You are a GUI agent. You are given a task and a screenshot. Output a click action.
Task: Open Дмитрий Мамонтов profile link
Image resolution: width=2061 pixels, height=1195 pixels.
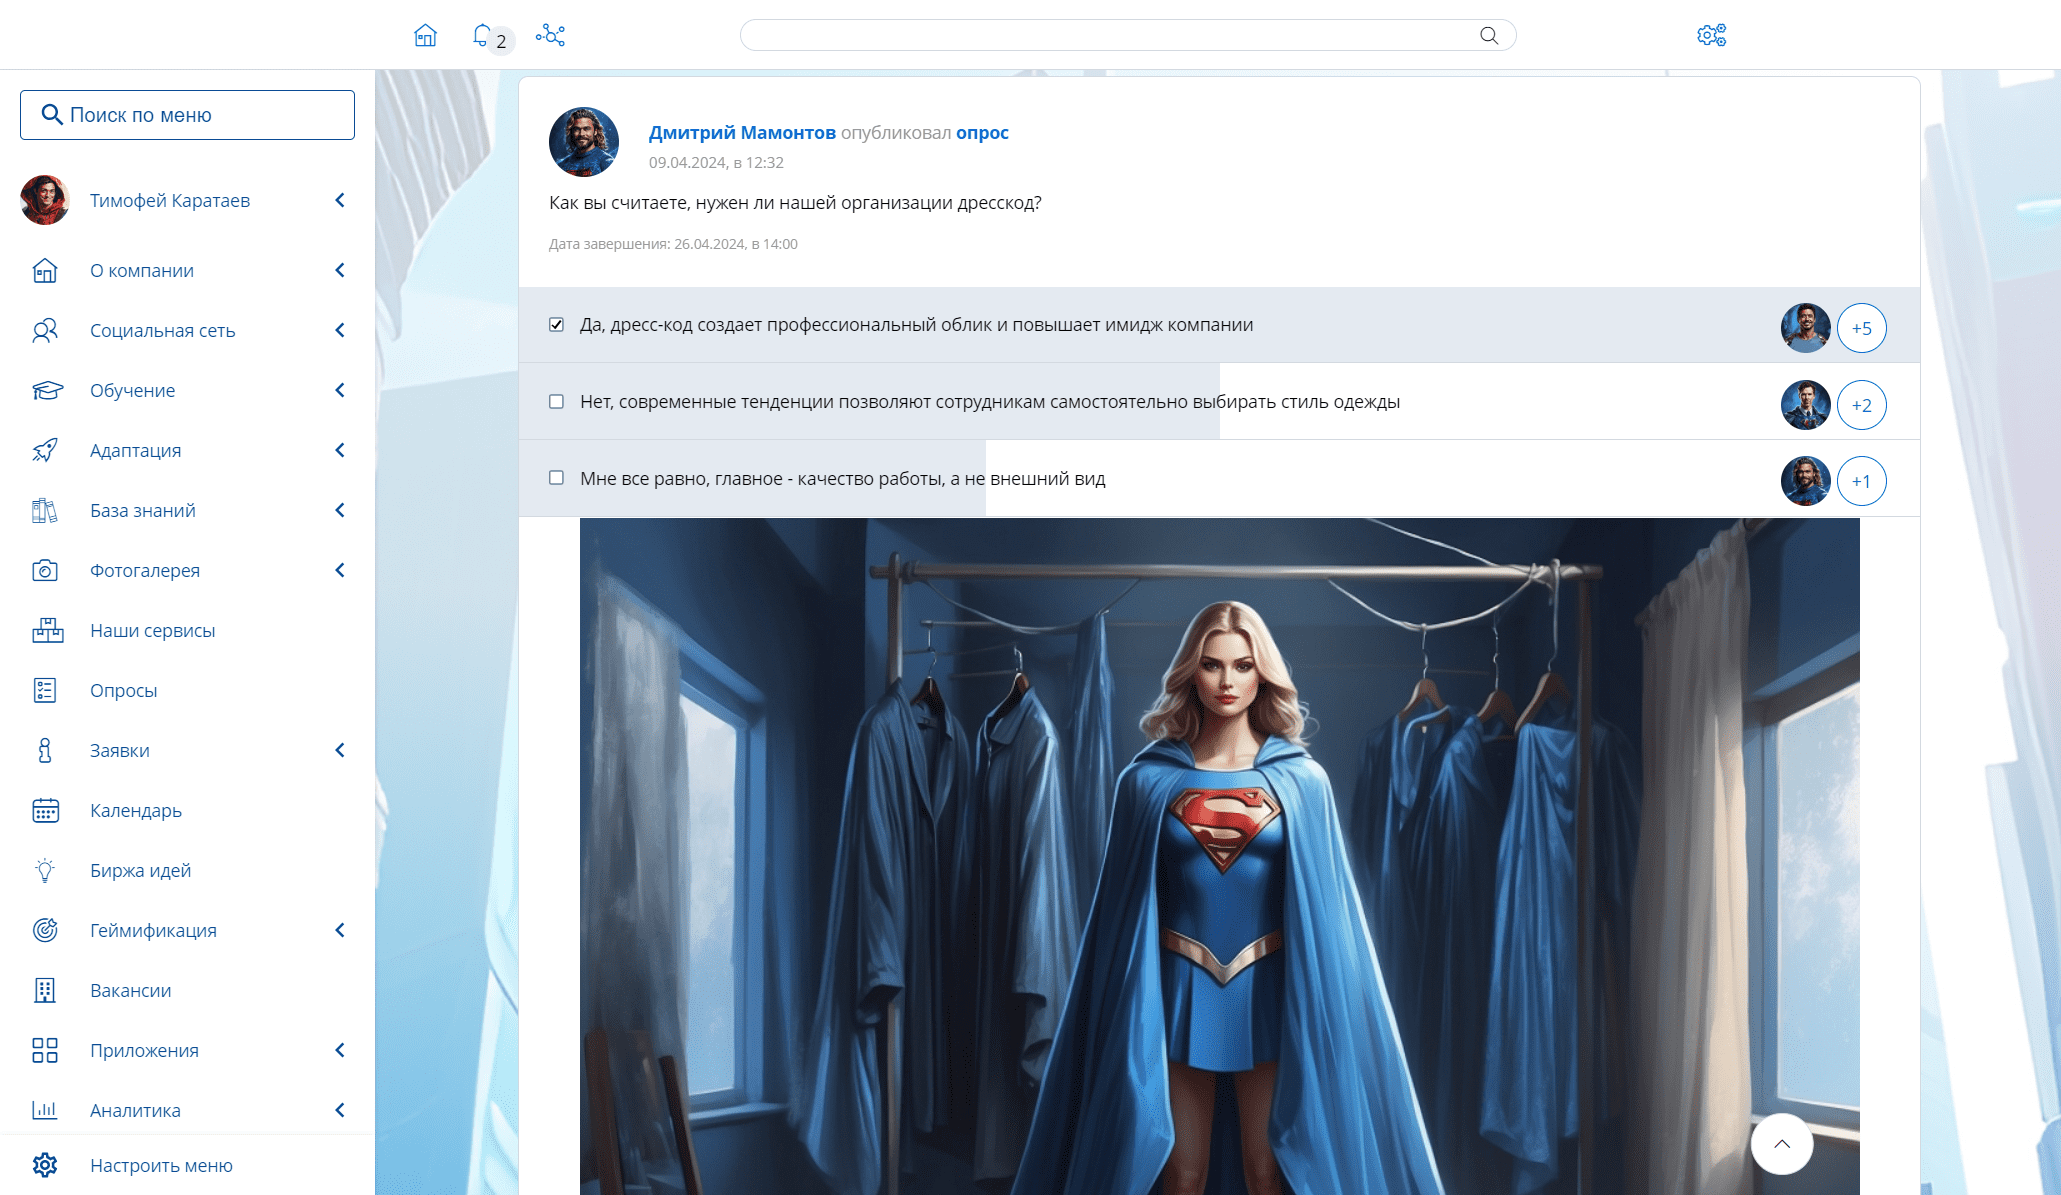pos(742,133)
